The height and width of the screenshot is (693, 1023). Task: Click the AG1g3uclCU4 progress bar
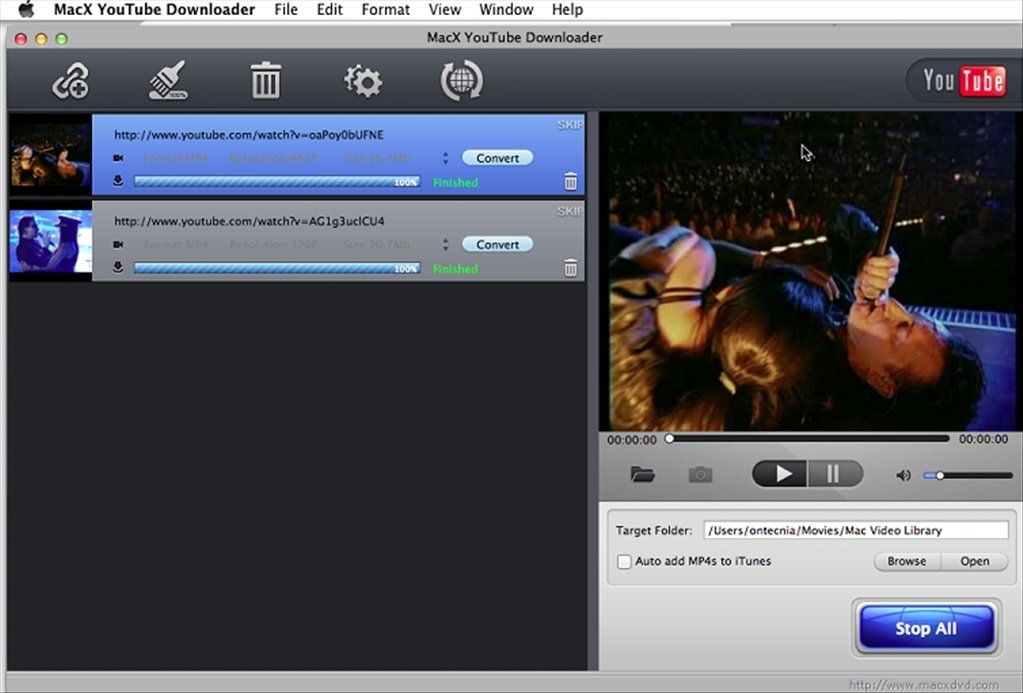tap(277, 268)
